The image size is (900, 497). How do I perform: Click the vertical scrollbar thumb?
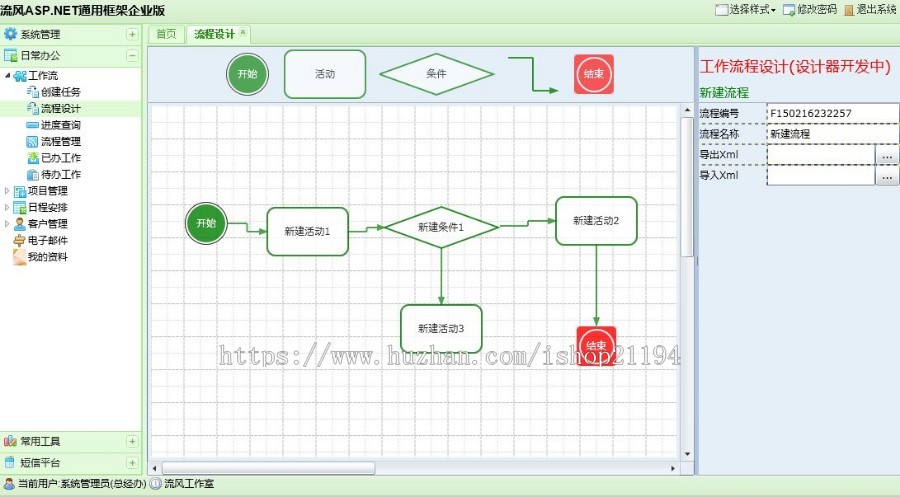click(x=687, y=187)
